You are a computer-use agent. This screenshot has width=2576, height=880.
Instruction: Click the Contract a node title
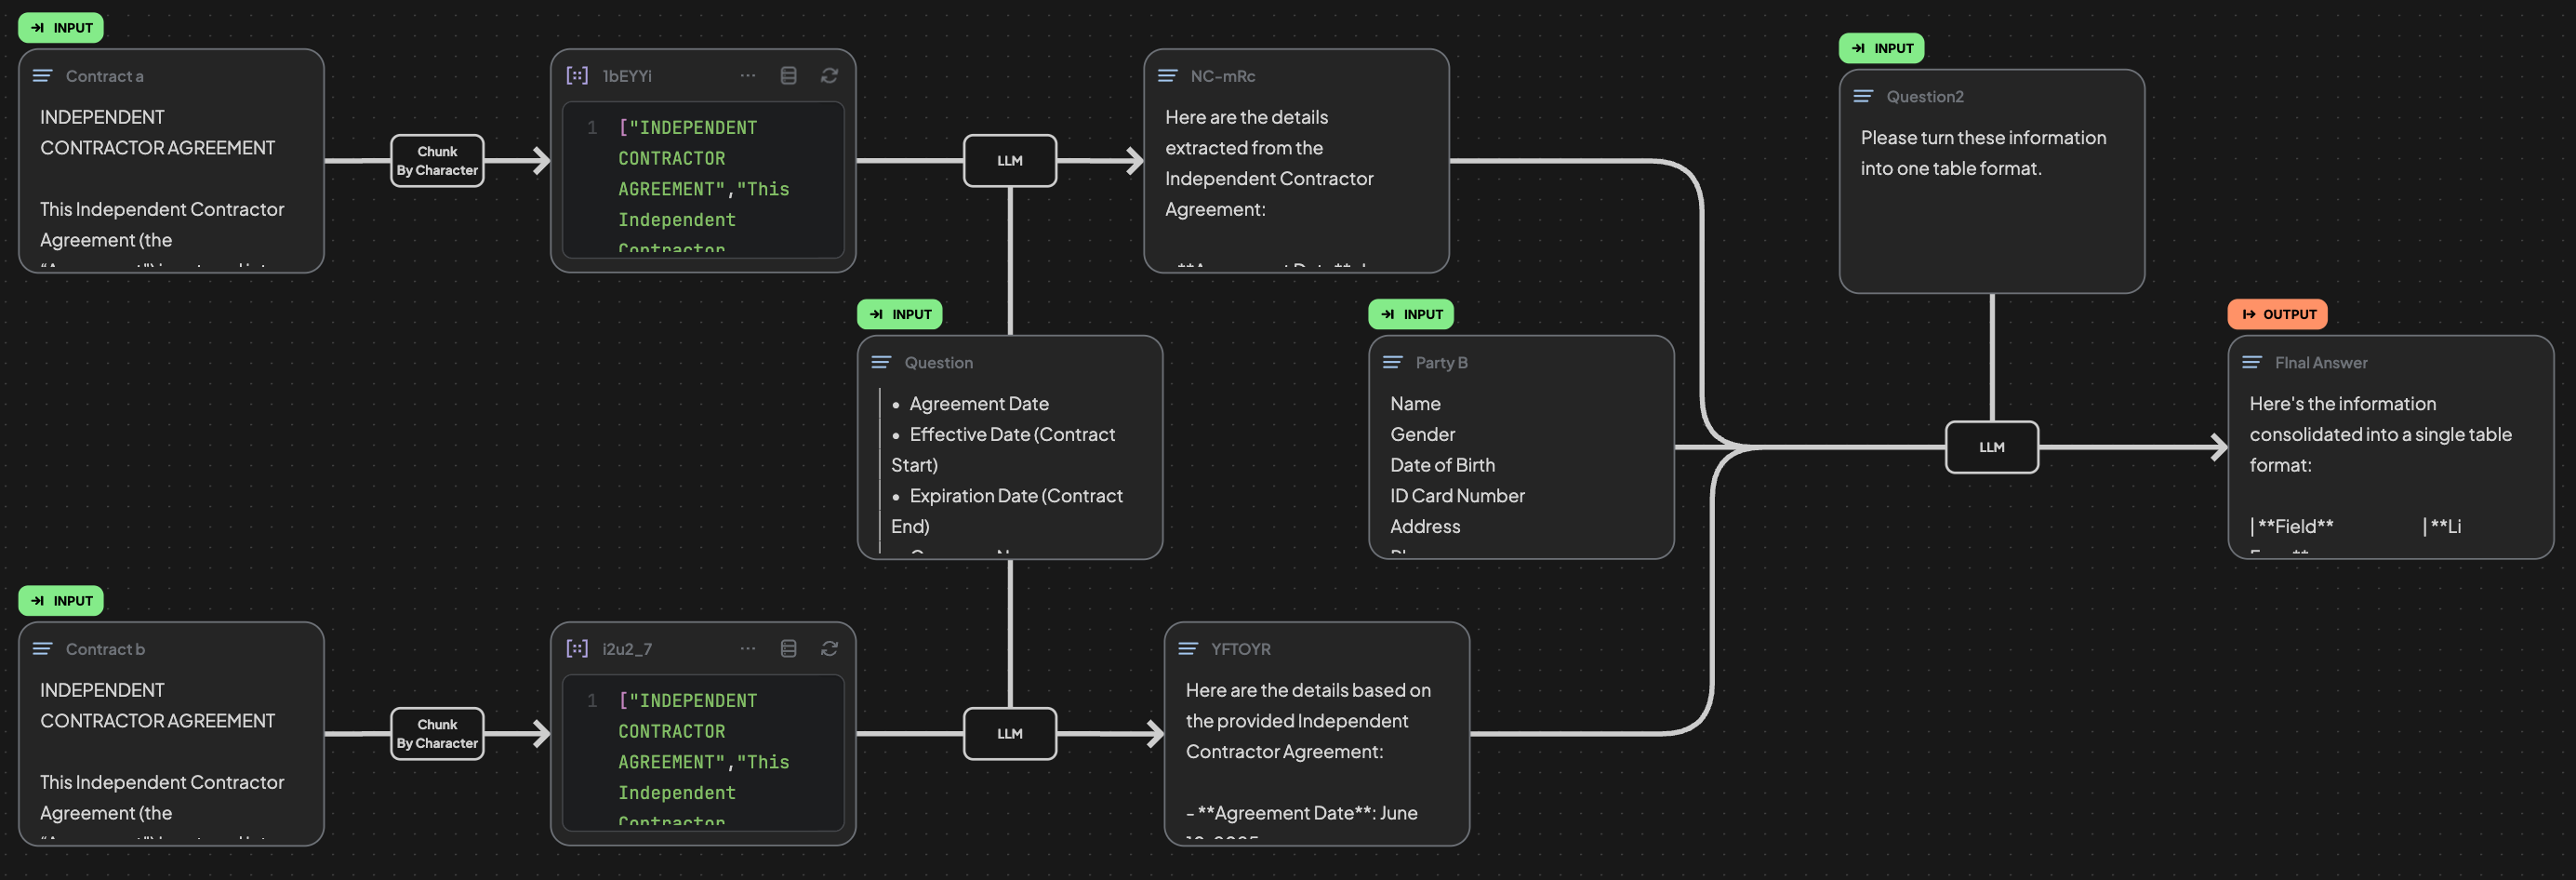click(x=105, y=76)
